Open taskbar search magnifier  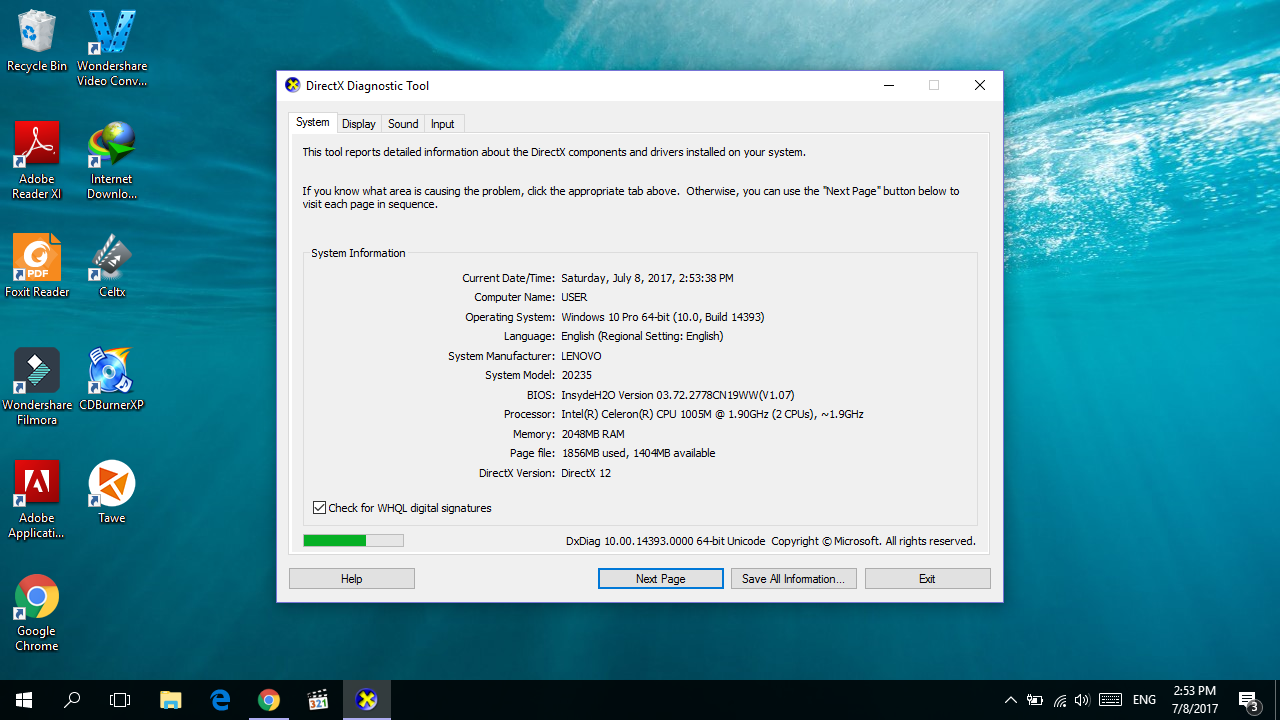tap(72, 700)
